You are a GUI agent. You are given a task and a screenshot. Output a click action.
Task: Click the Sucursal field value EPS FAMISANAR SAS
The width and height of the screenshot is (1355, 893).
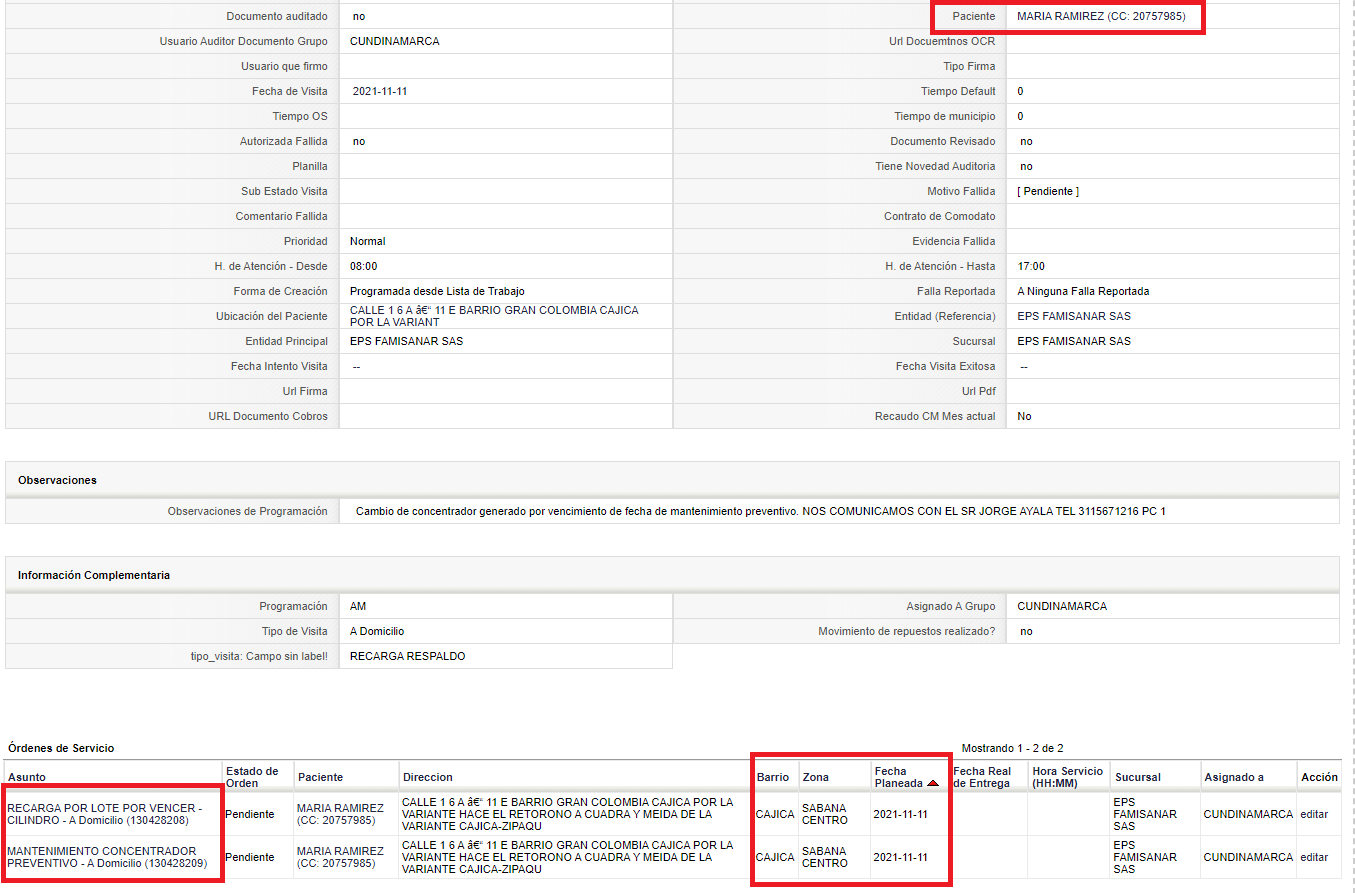pos(1074,341)
